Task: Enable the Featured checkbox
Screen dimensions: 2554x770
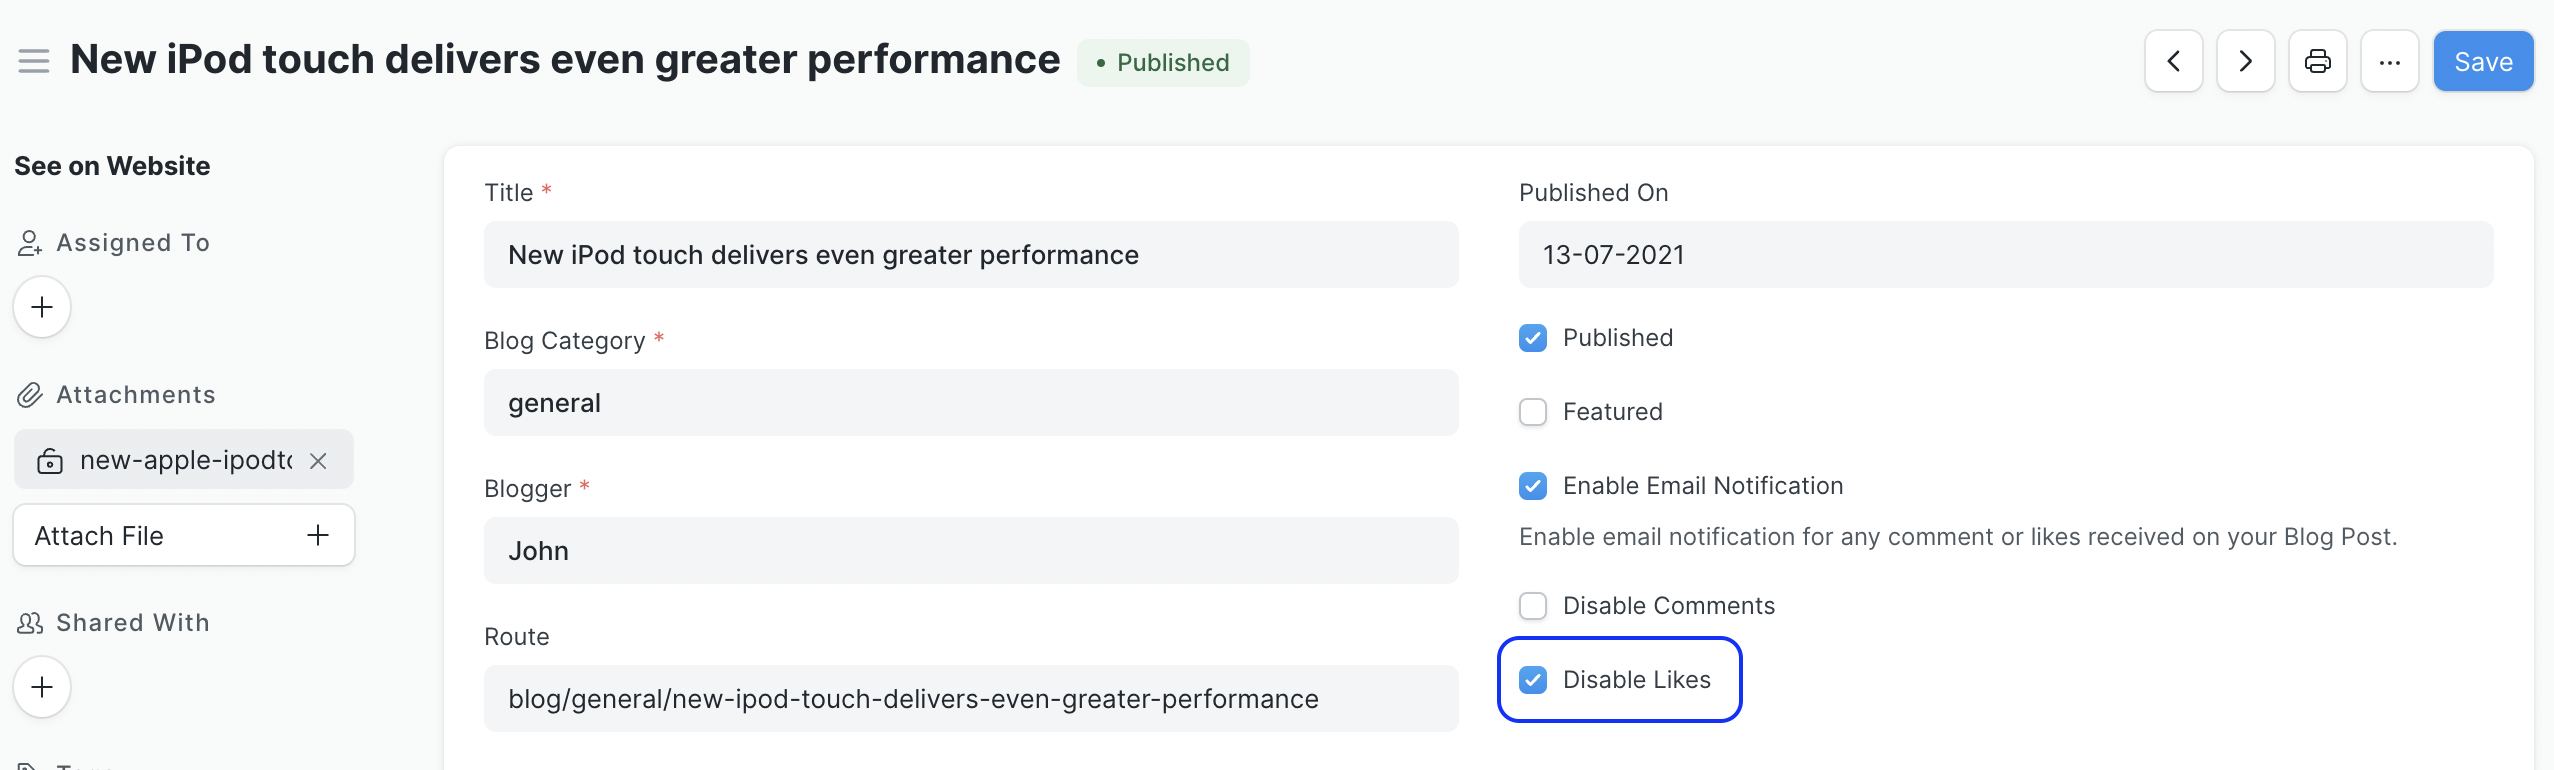Action: [1532, 412]
